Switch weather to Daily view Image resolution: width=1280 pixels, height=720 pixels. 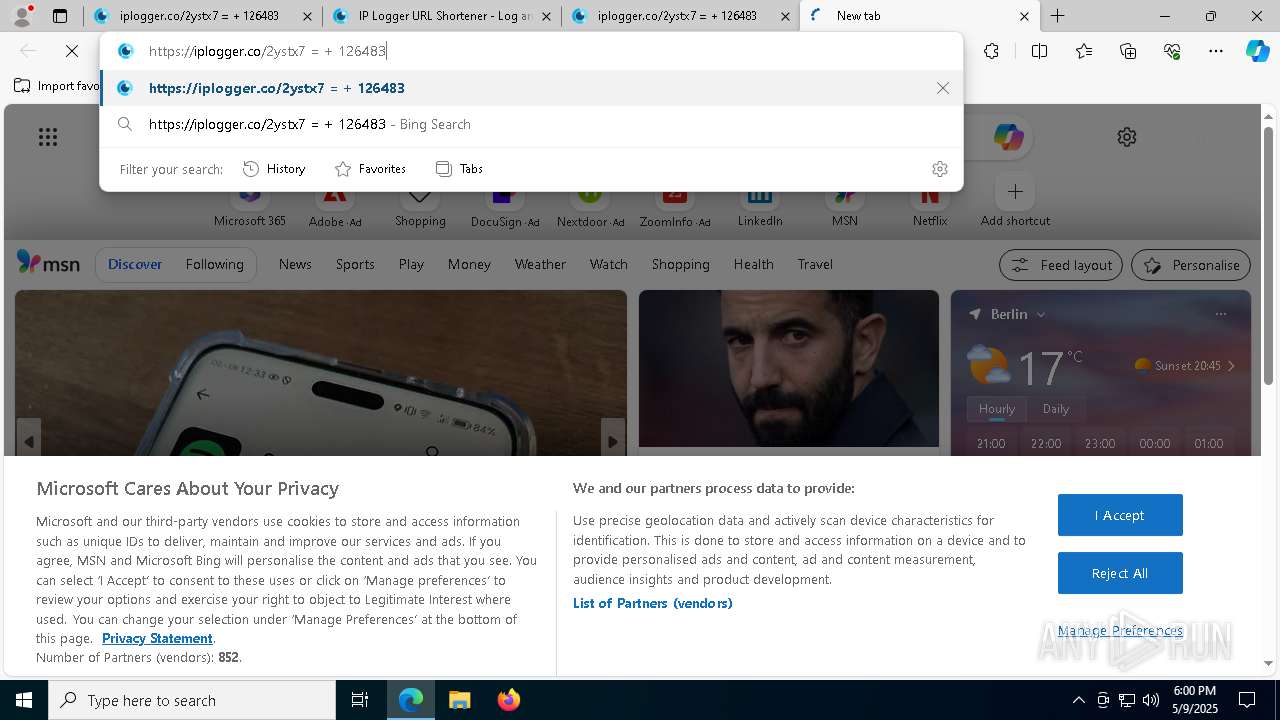click(1056, 409)
